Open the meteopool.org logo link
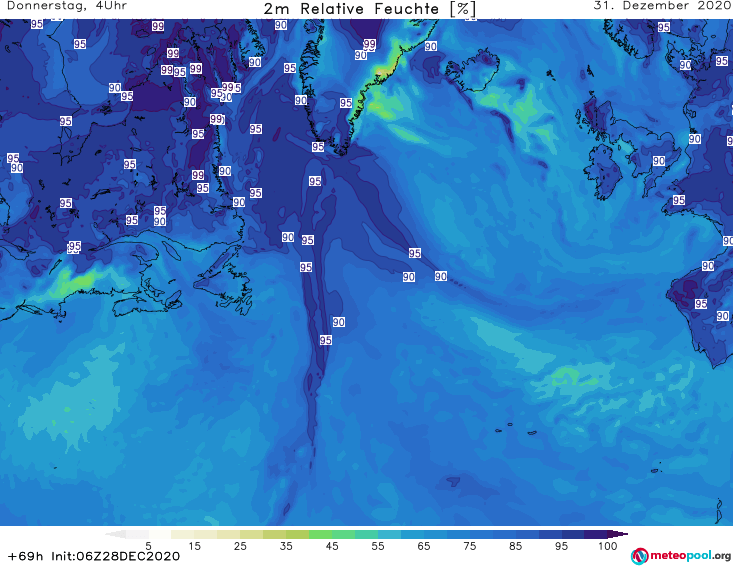 [x=681, y=556]
